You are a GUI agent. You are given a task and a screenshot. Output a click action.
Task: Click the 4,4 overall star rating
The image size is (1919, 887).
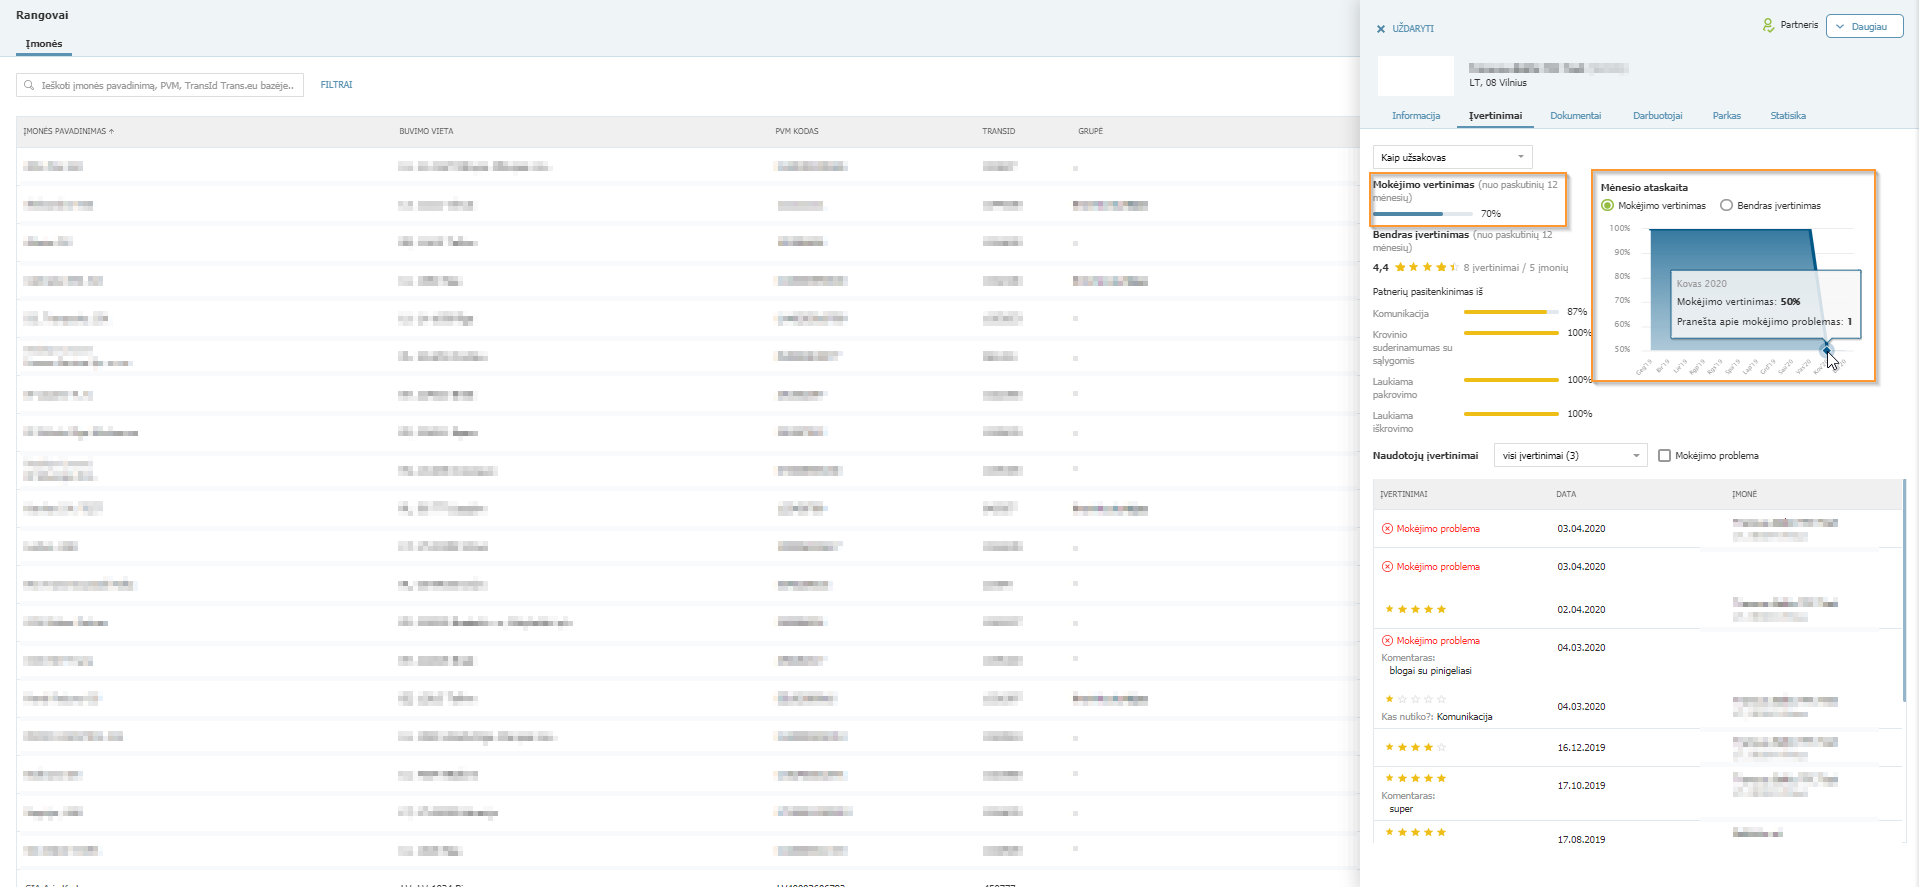point(1426,267)
